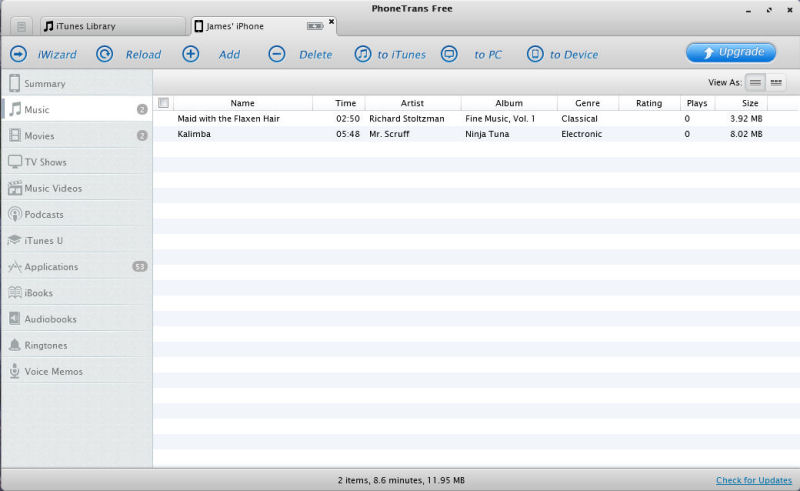800x491 pixels.
Task: Click the Check for Updates link
Action: click(754, 480)
